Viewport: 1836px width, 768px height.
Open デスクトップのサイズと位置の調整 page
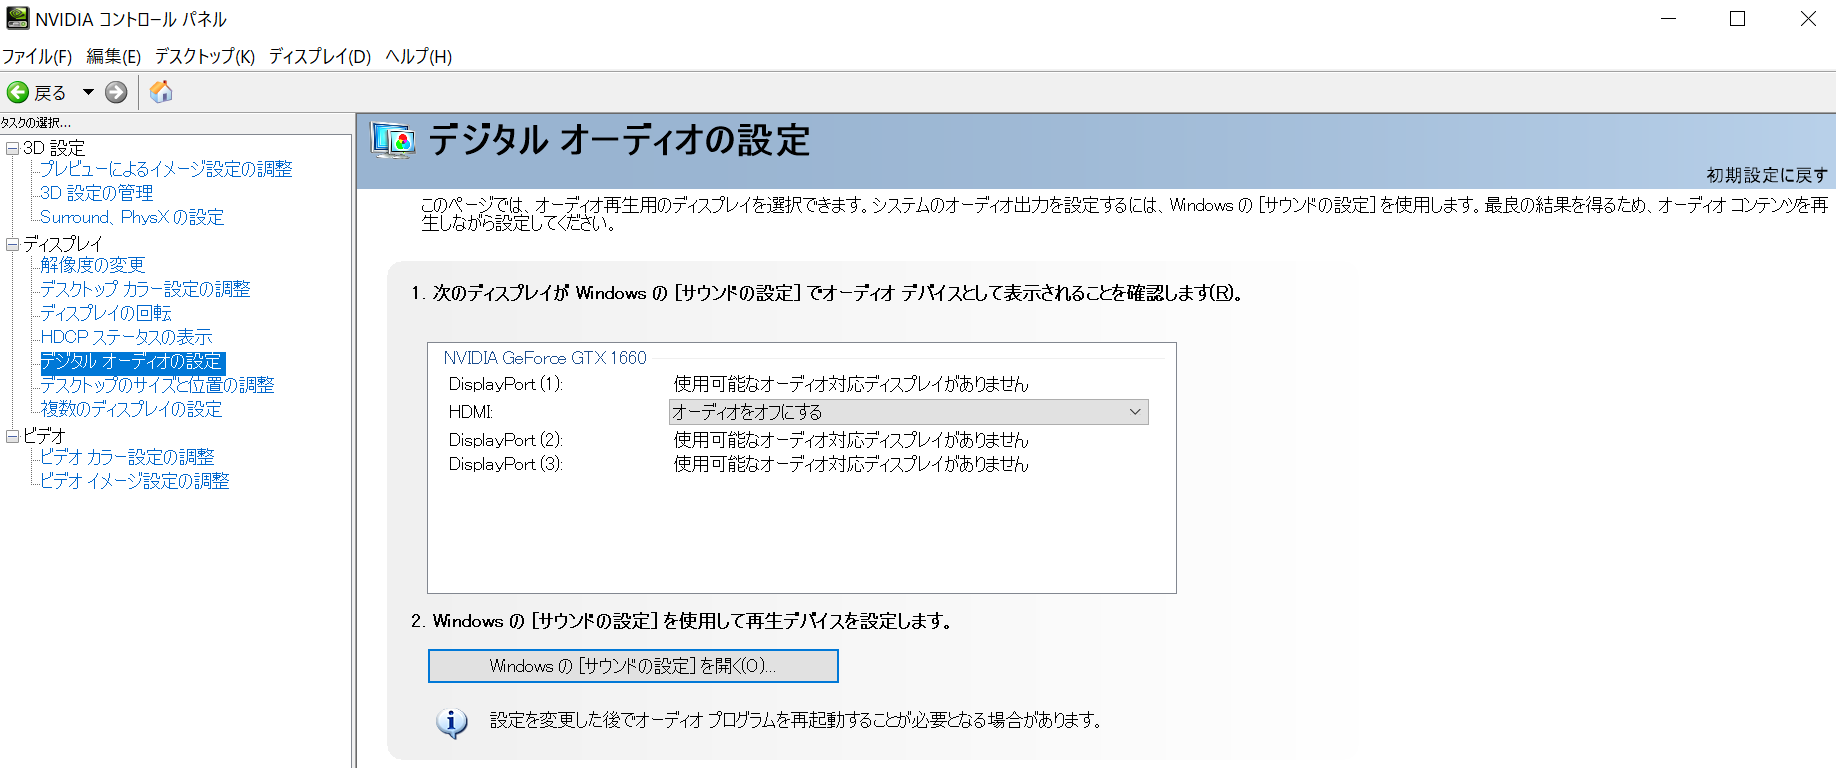click(x=157, y=385)
